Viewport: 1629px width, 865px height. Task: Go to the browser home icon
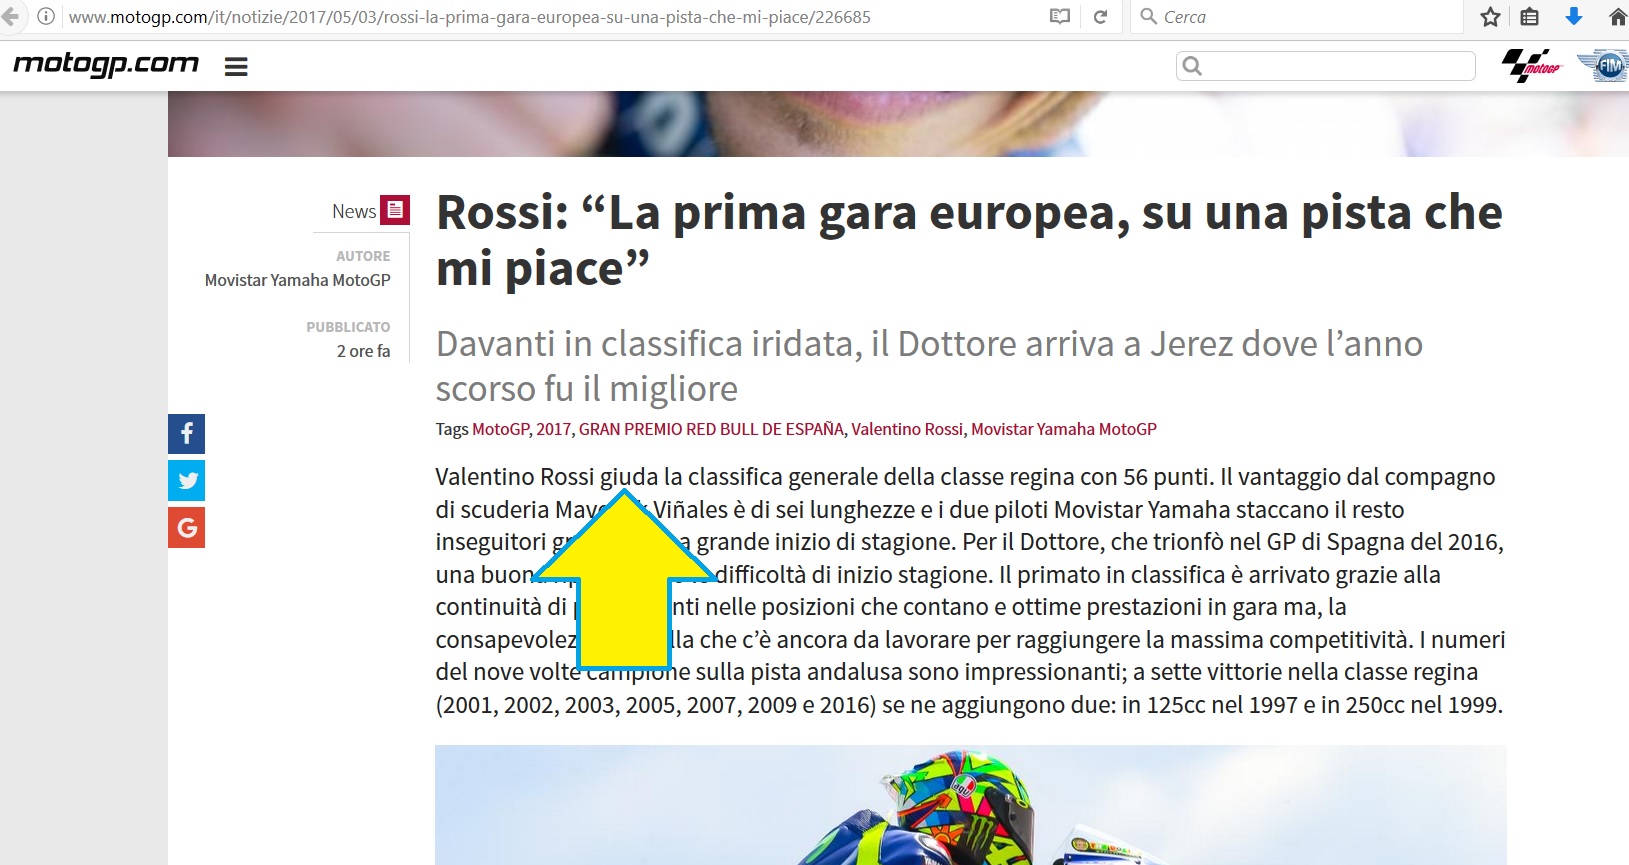(x=1618, y=16)
